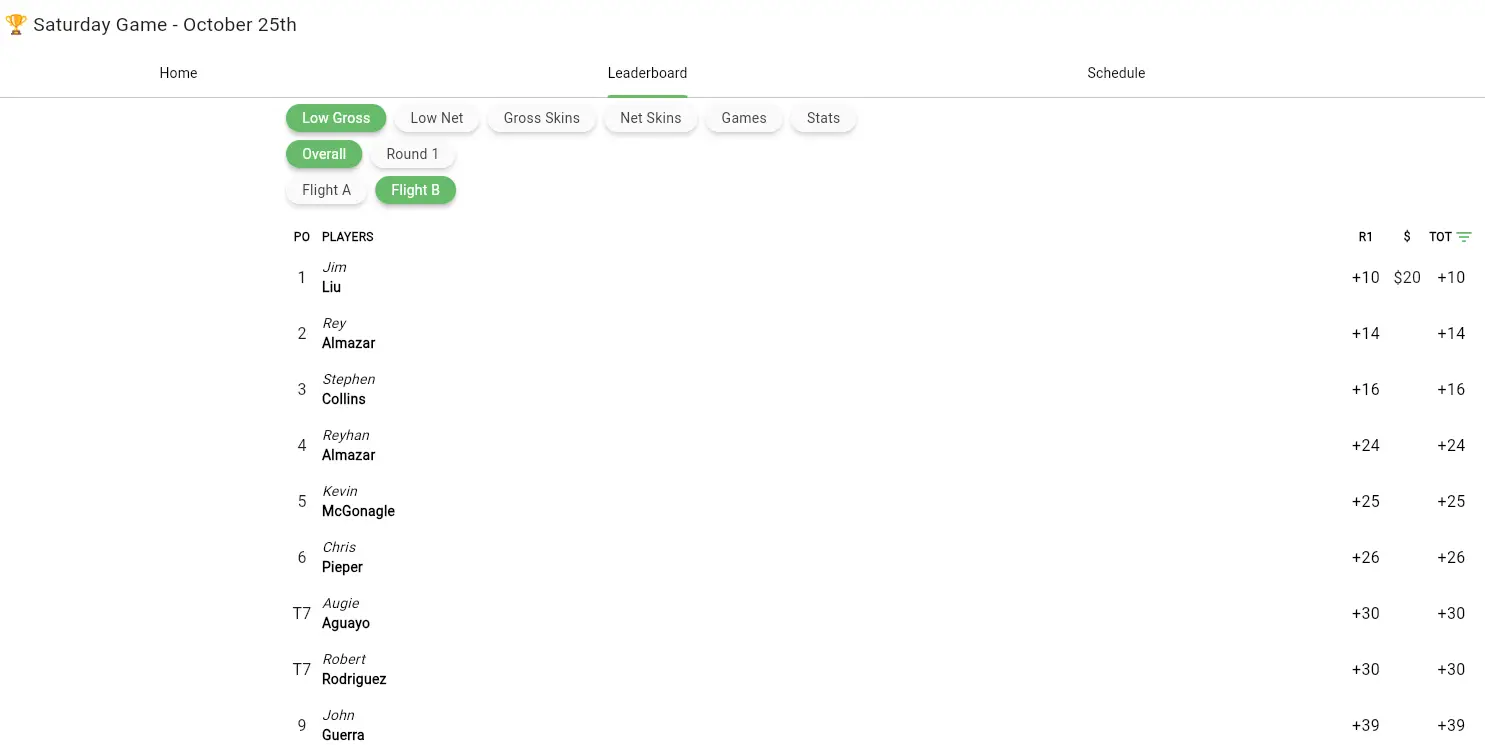The width and height of the screenshot is (1485, 753).
Task: Select the Low Net chip
Action: click(437, 118)
